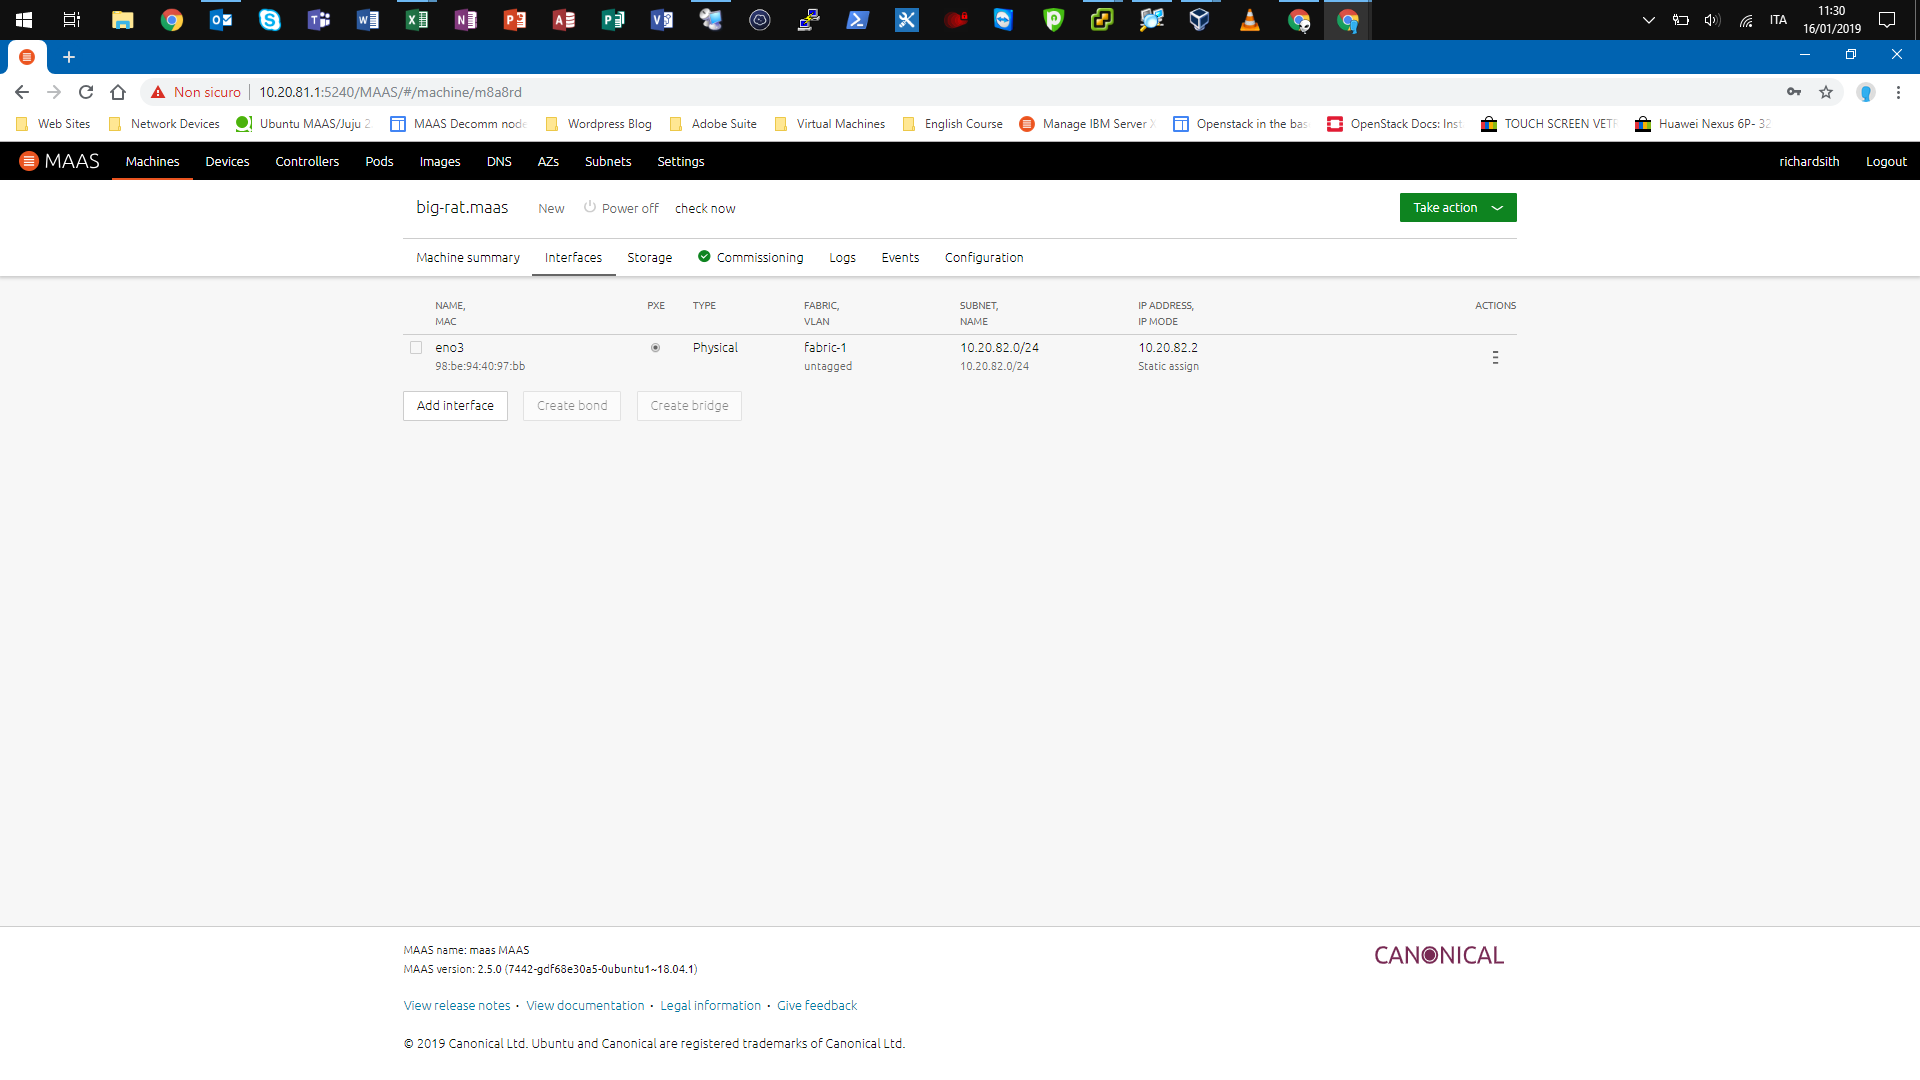Click the Power off status icon
This screenshot has height=1080, width=1920.
(x=590, y=207)
